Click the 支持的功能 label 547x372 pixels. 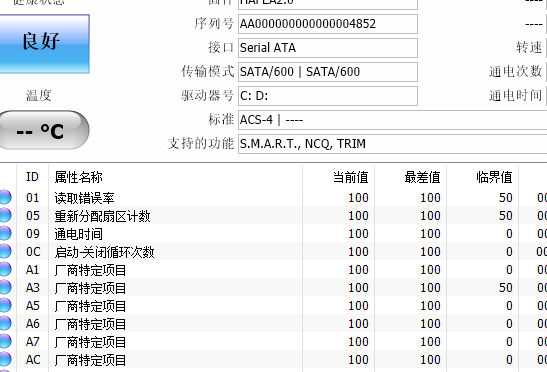coord(201,143)
